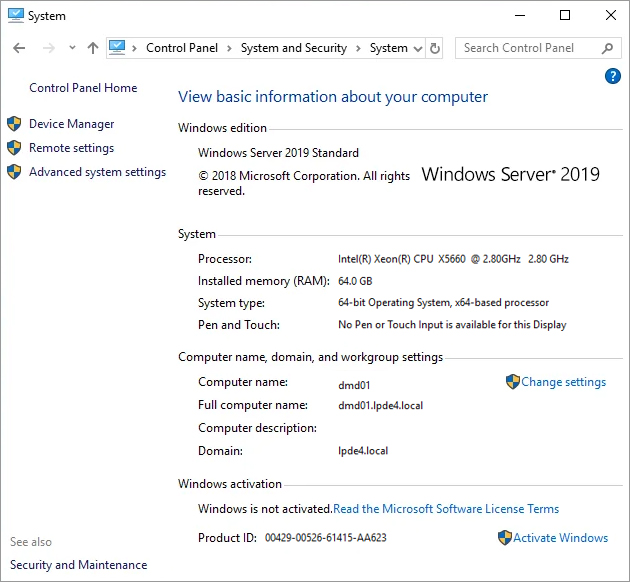The height and width of the screenshot is (582, 630).
Task: Open Advanced system settings
Action: click(x=97, y=172)
